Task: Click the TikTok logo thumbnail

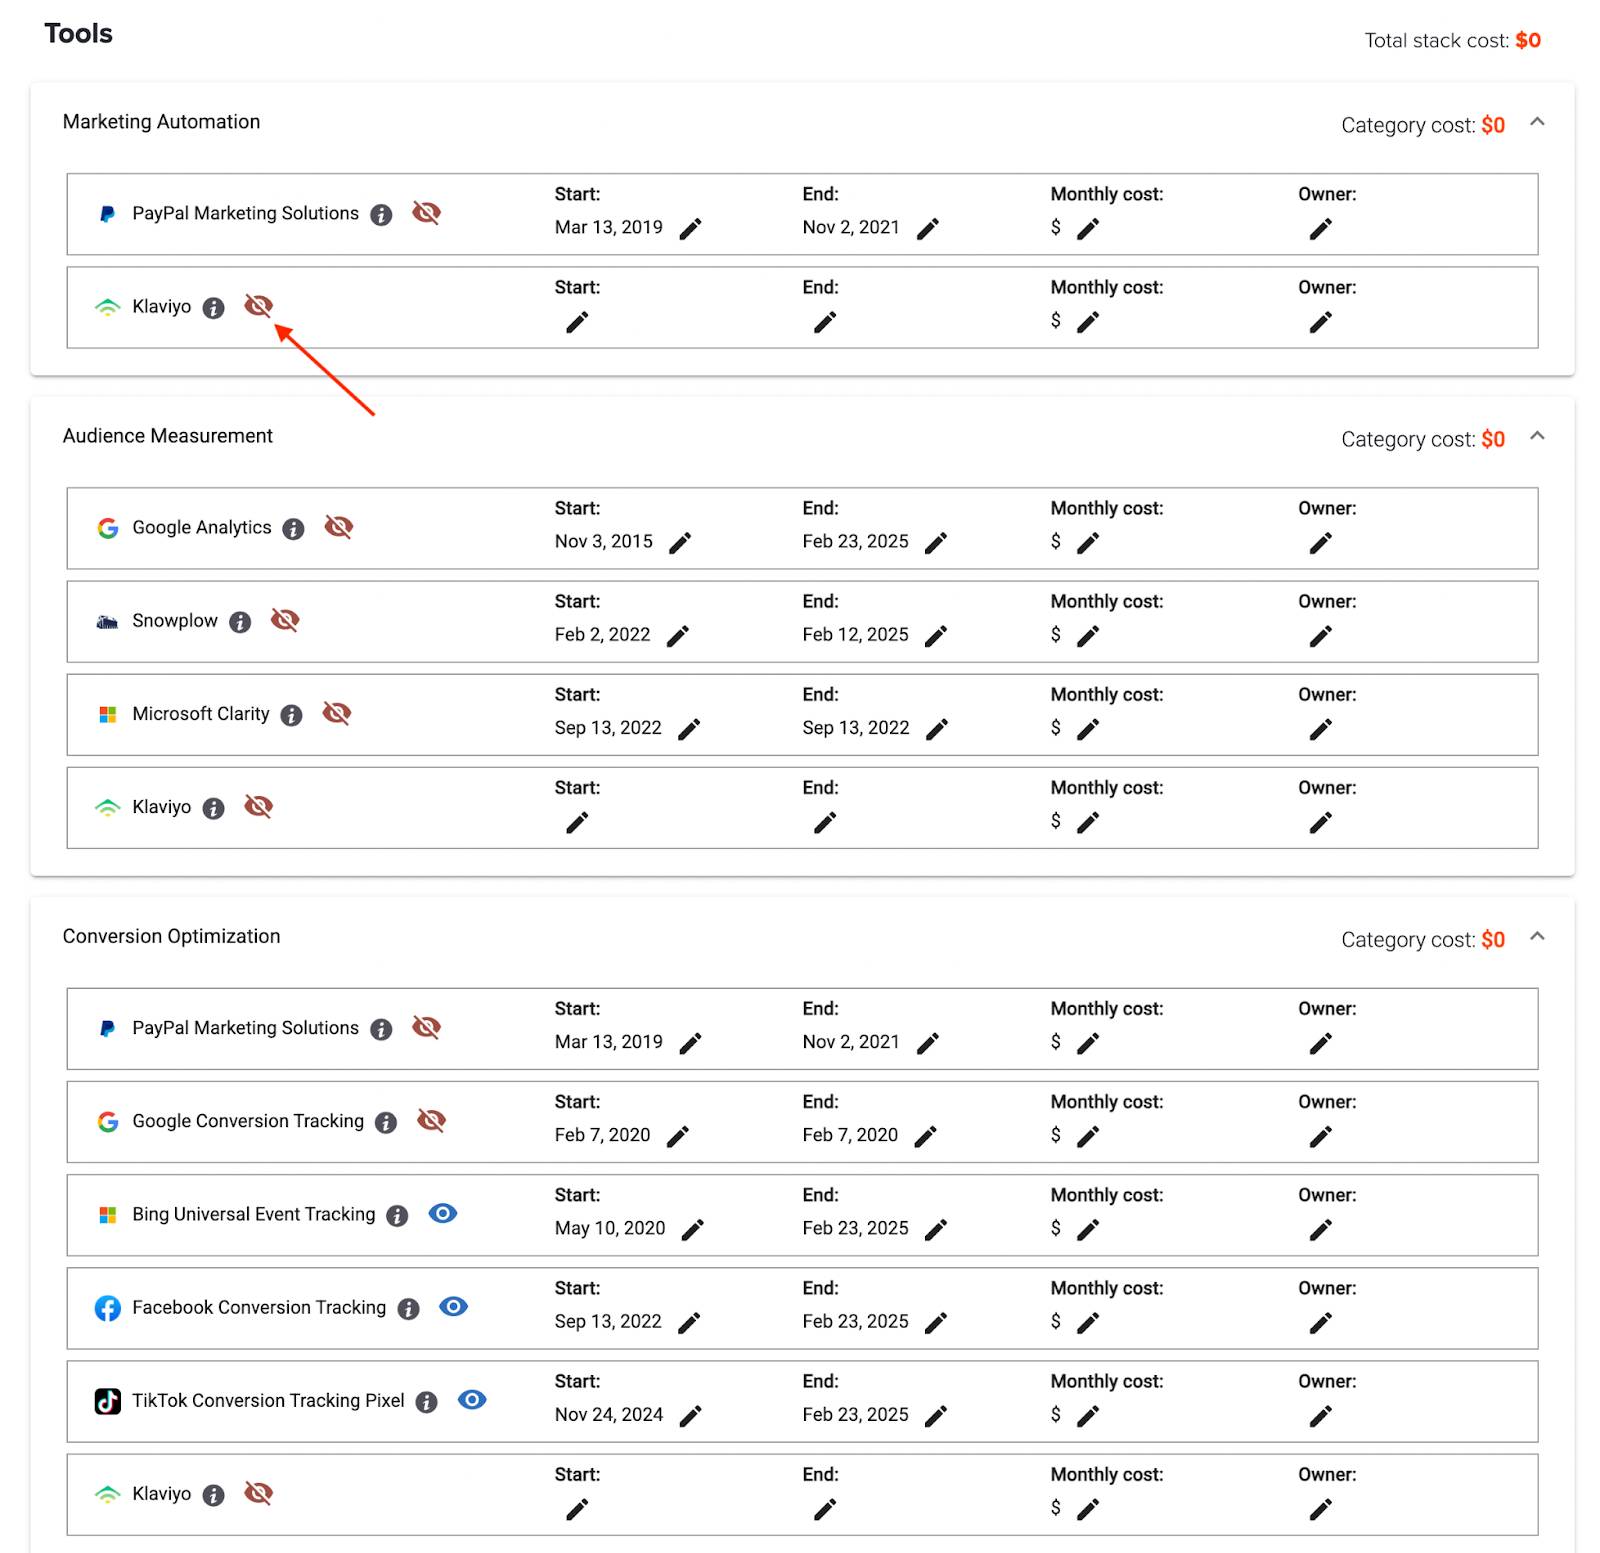Action: pos(107,1401)
